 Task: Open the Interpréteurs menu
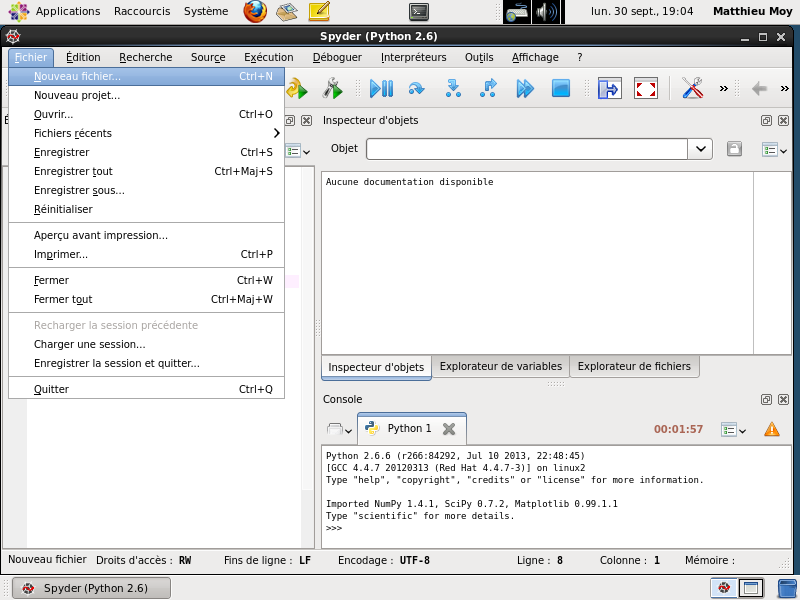[414, 57]
